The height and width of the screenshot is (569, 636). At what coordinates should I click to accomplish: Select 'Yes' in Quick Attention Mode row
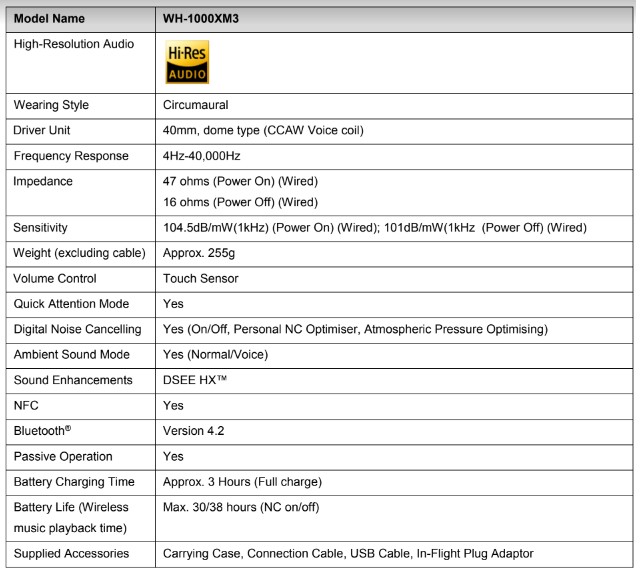(x=173, y=304)
